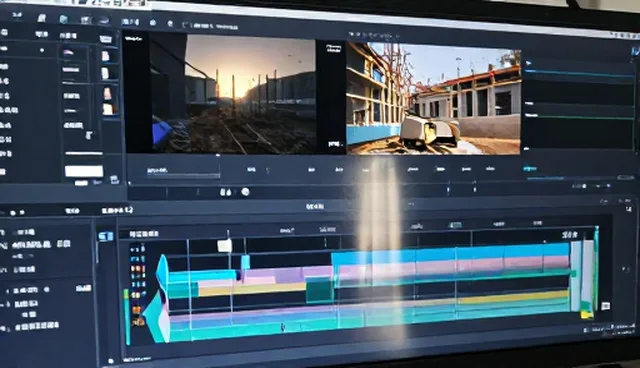640x368 pixels.
Task: Open the blue highlighted tab below the right preview
Action: point(530,168)
